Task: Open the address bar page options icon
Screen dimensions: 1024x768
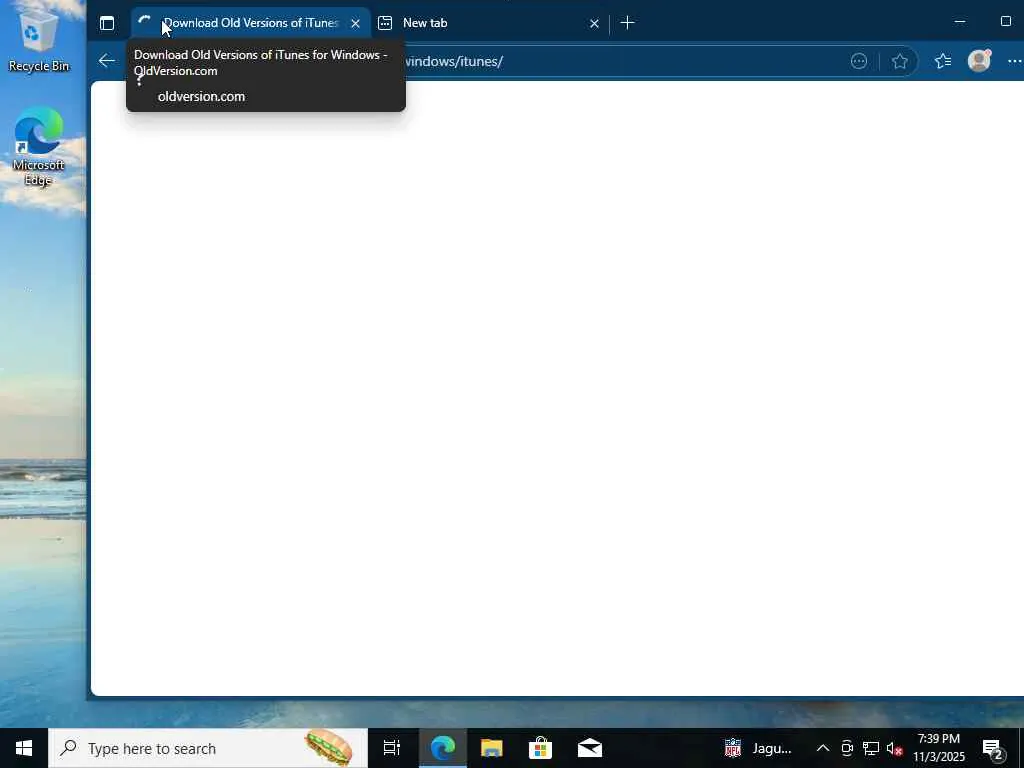Action: coord(859,61)
